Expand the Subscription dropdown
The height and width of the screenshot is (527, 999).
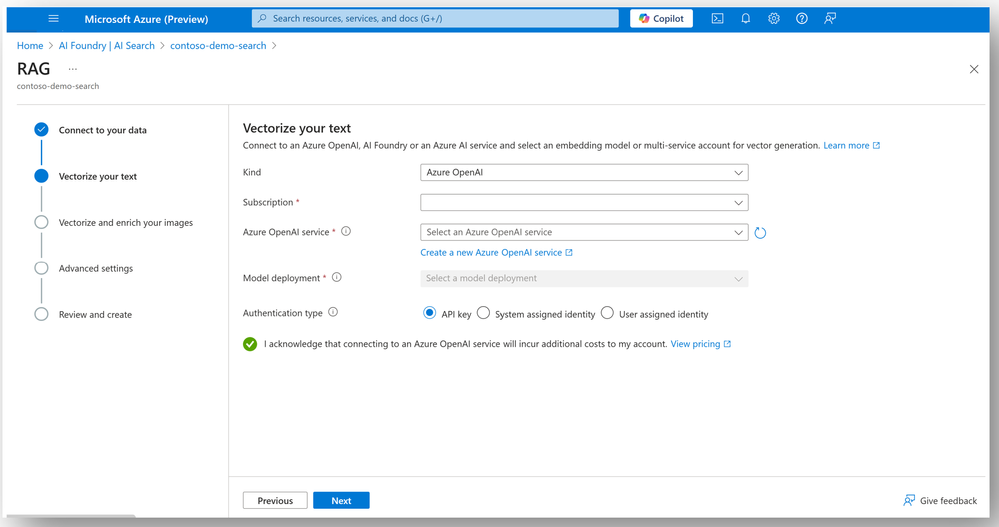tap(584, 202)
